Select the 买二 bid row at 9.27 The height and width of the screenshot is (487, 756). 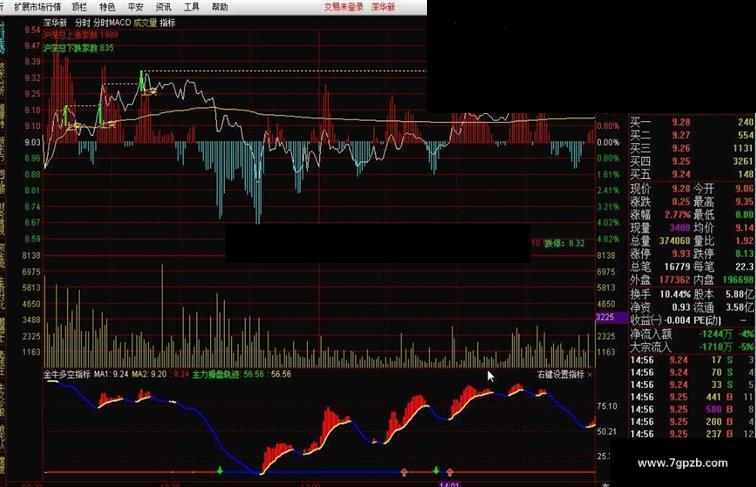(x=692, y=135)
